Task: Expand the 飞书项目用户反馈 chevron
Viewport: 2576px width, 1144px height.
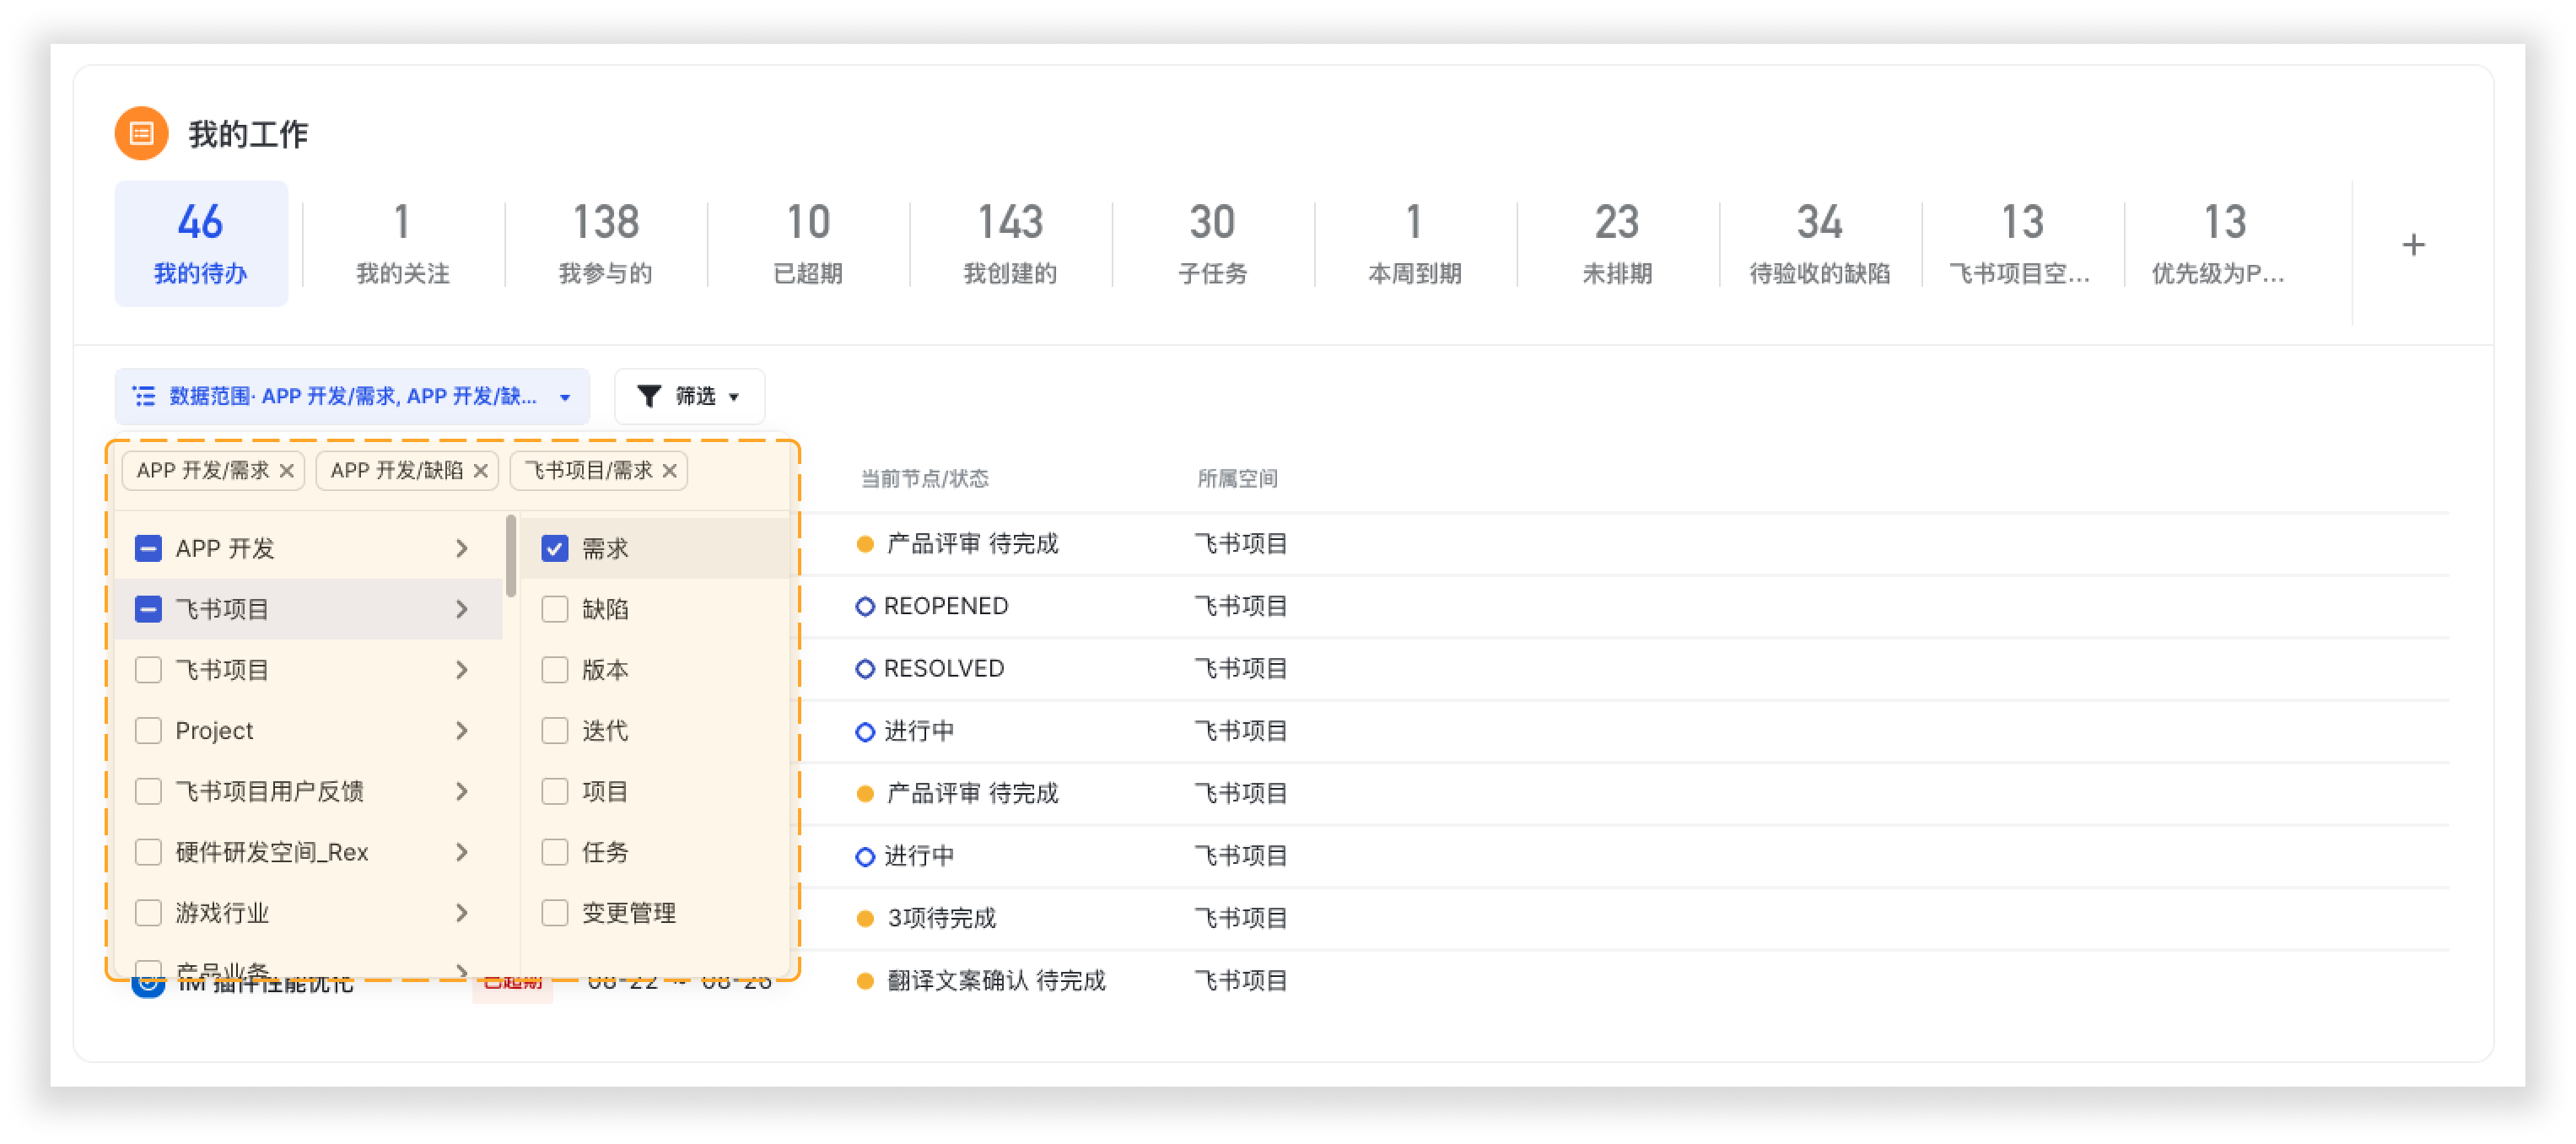Action: [462, 792]
